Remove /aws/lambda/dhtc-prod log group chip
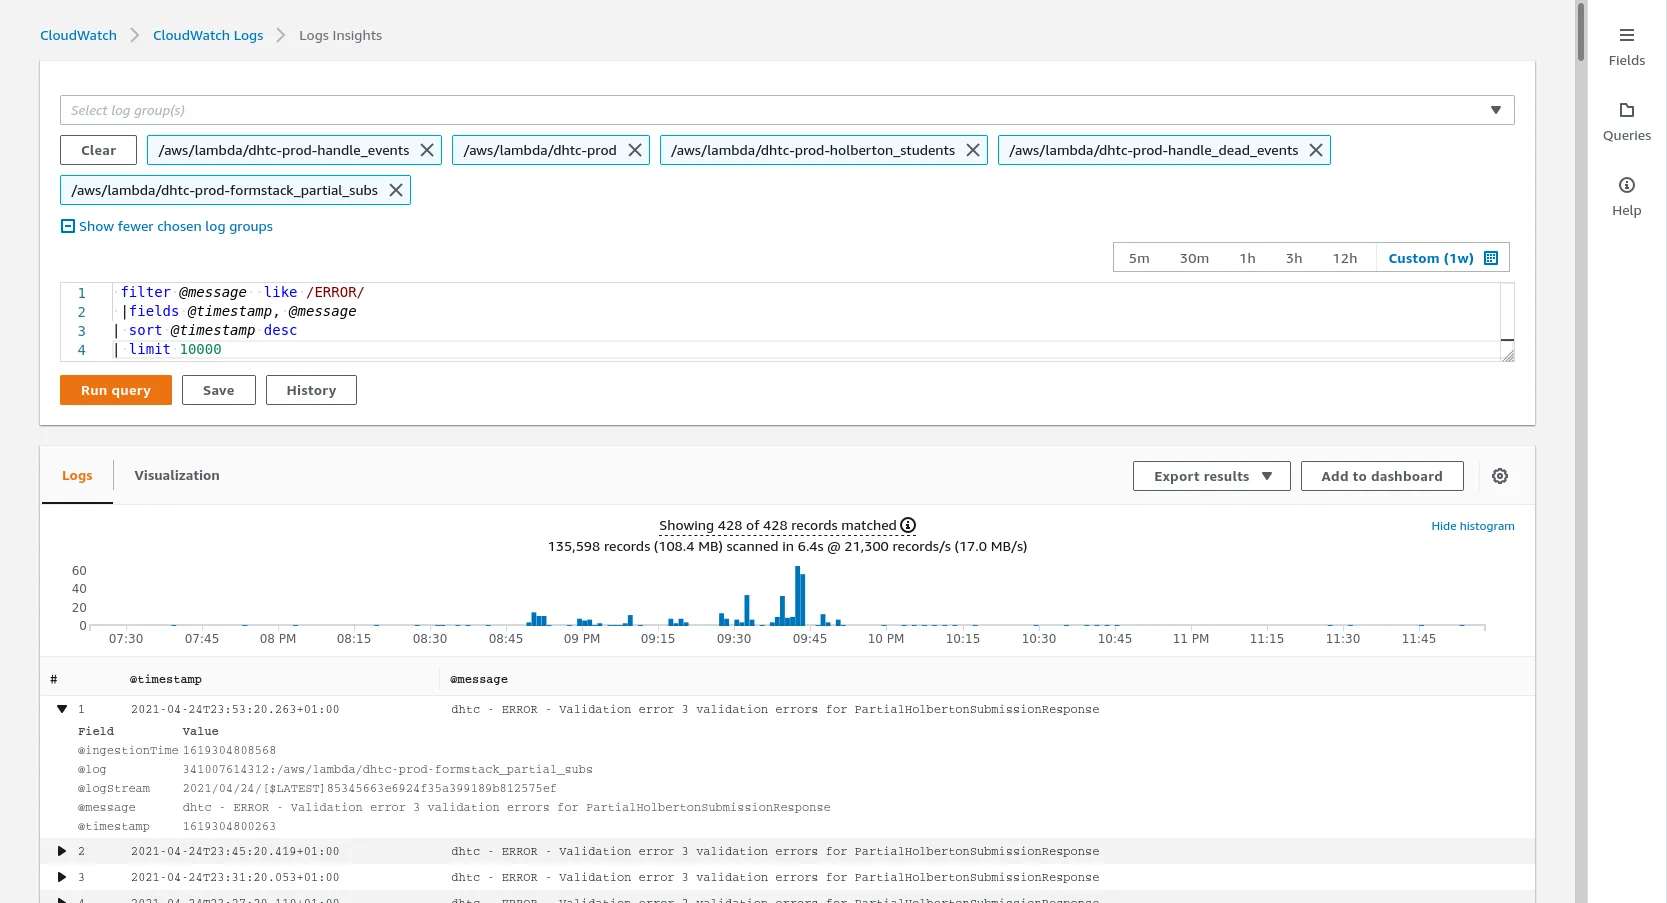Viewport: 1667px width, 903px height. [x=635, y=150]
